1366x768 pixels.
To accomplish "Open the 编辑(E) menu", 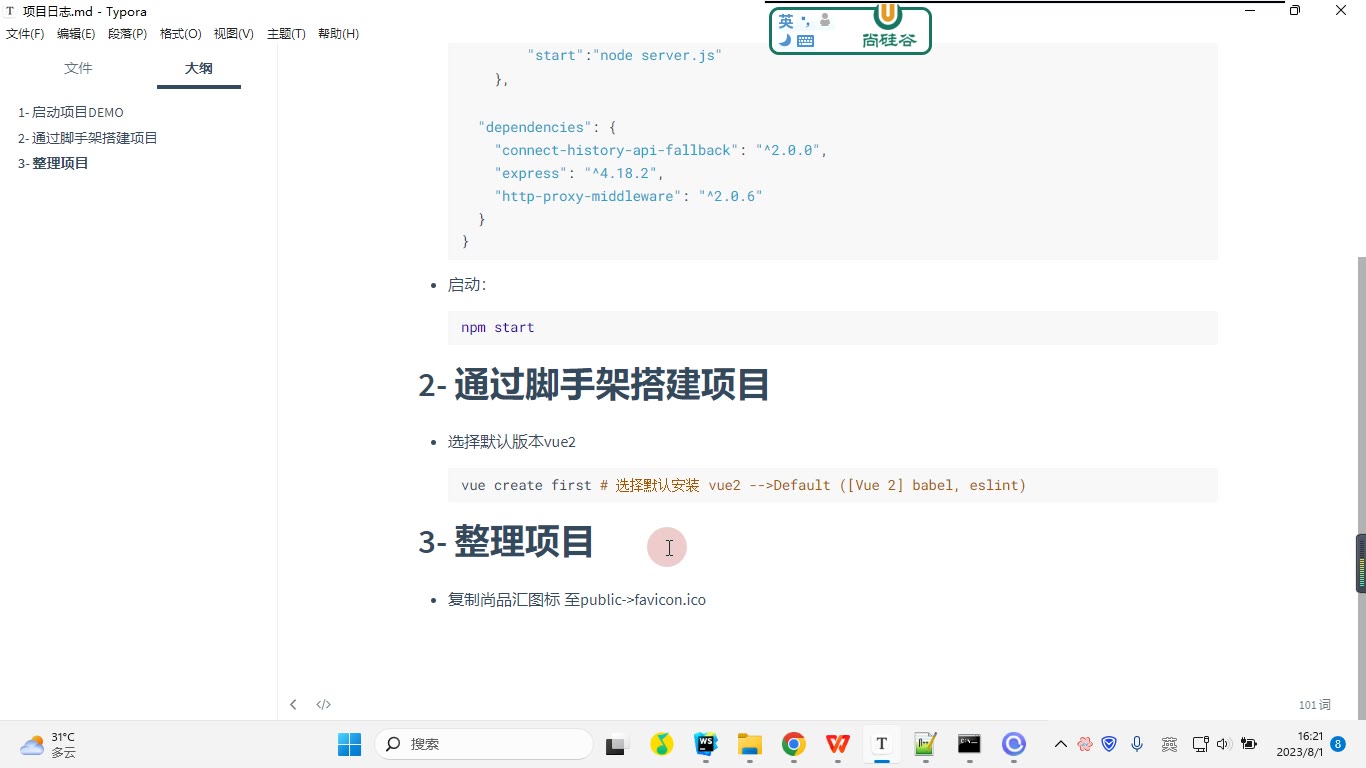I will 76,34.
